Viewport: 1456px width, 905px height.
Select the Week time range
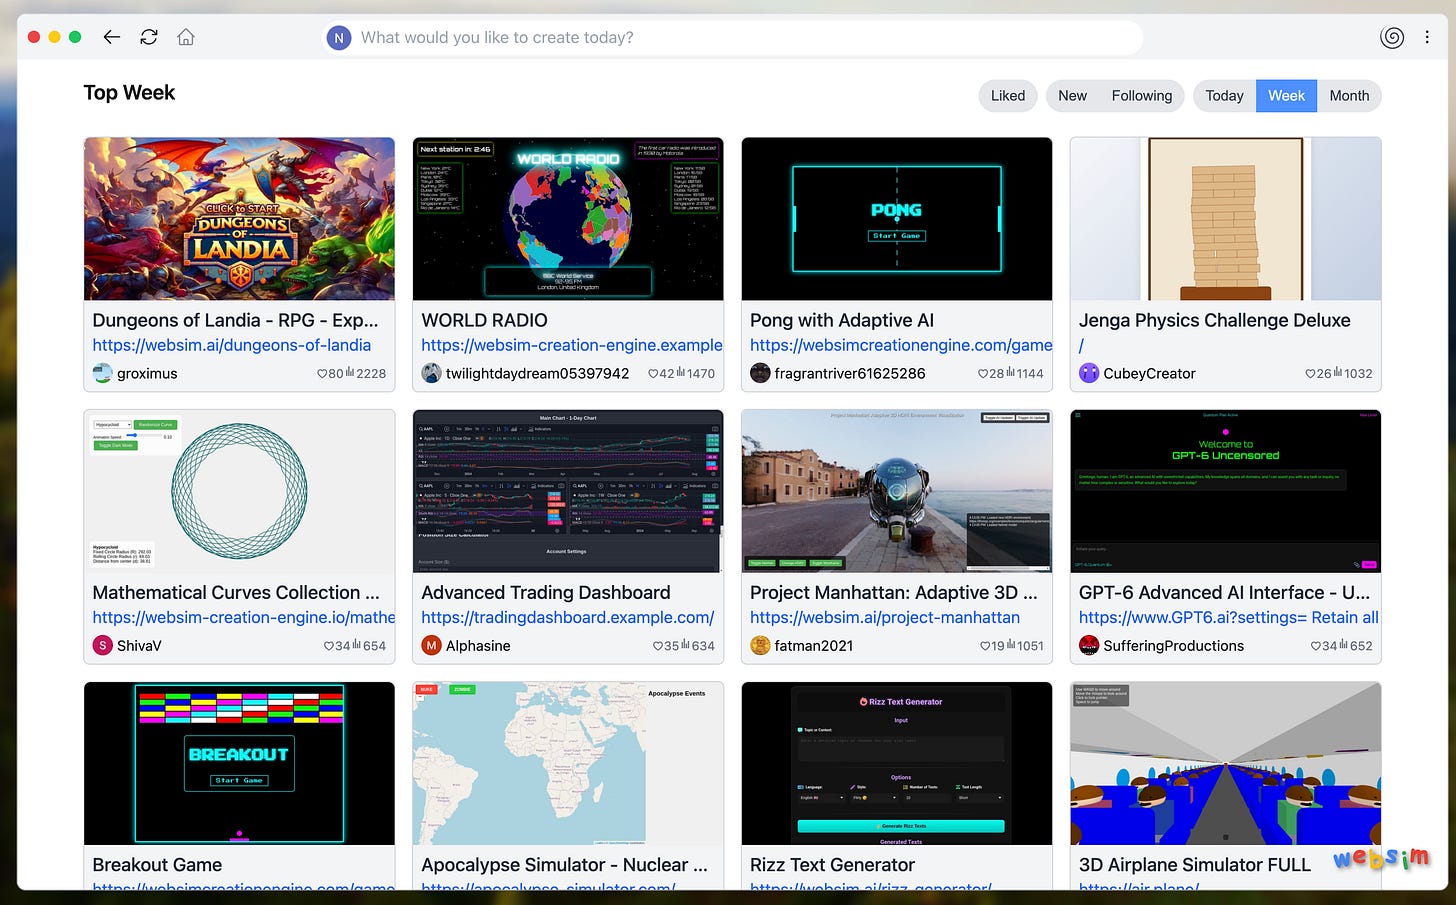click(x=1286, y=96)
